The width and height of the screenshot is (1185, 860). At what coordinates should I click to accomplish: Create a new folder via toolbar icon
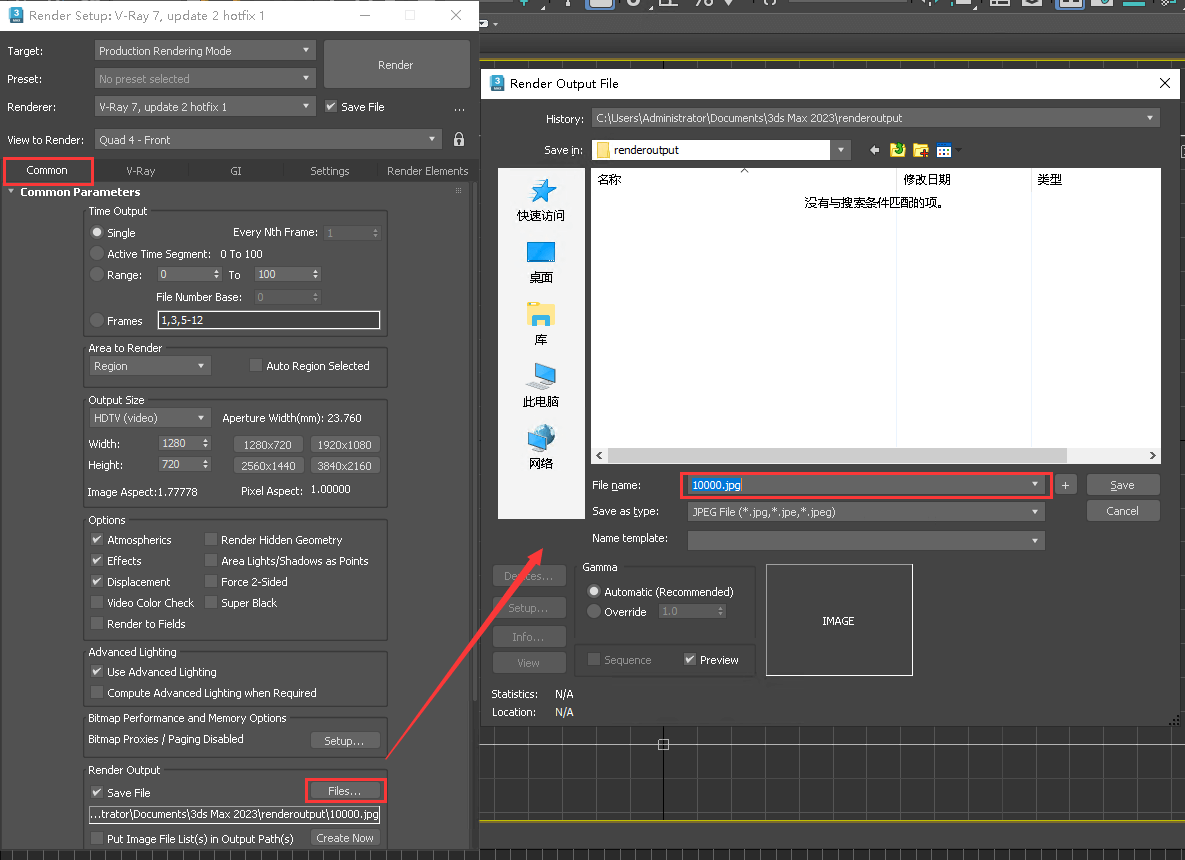click(x=920, y=150)
